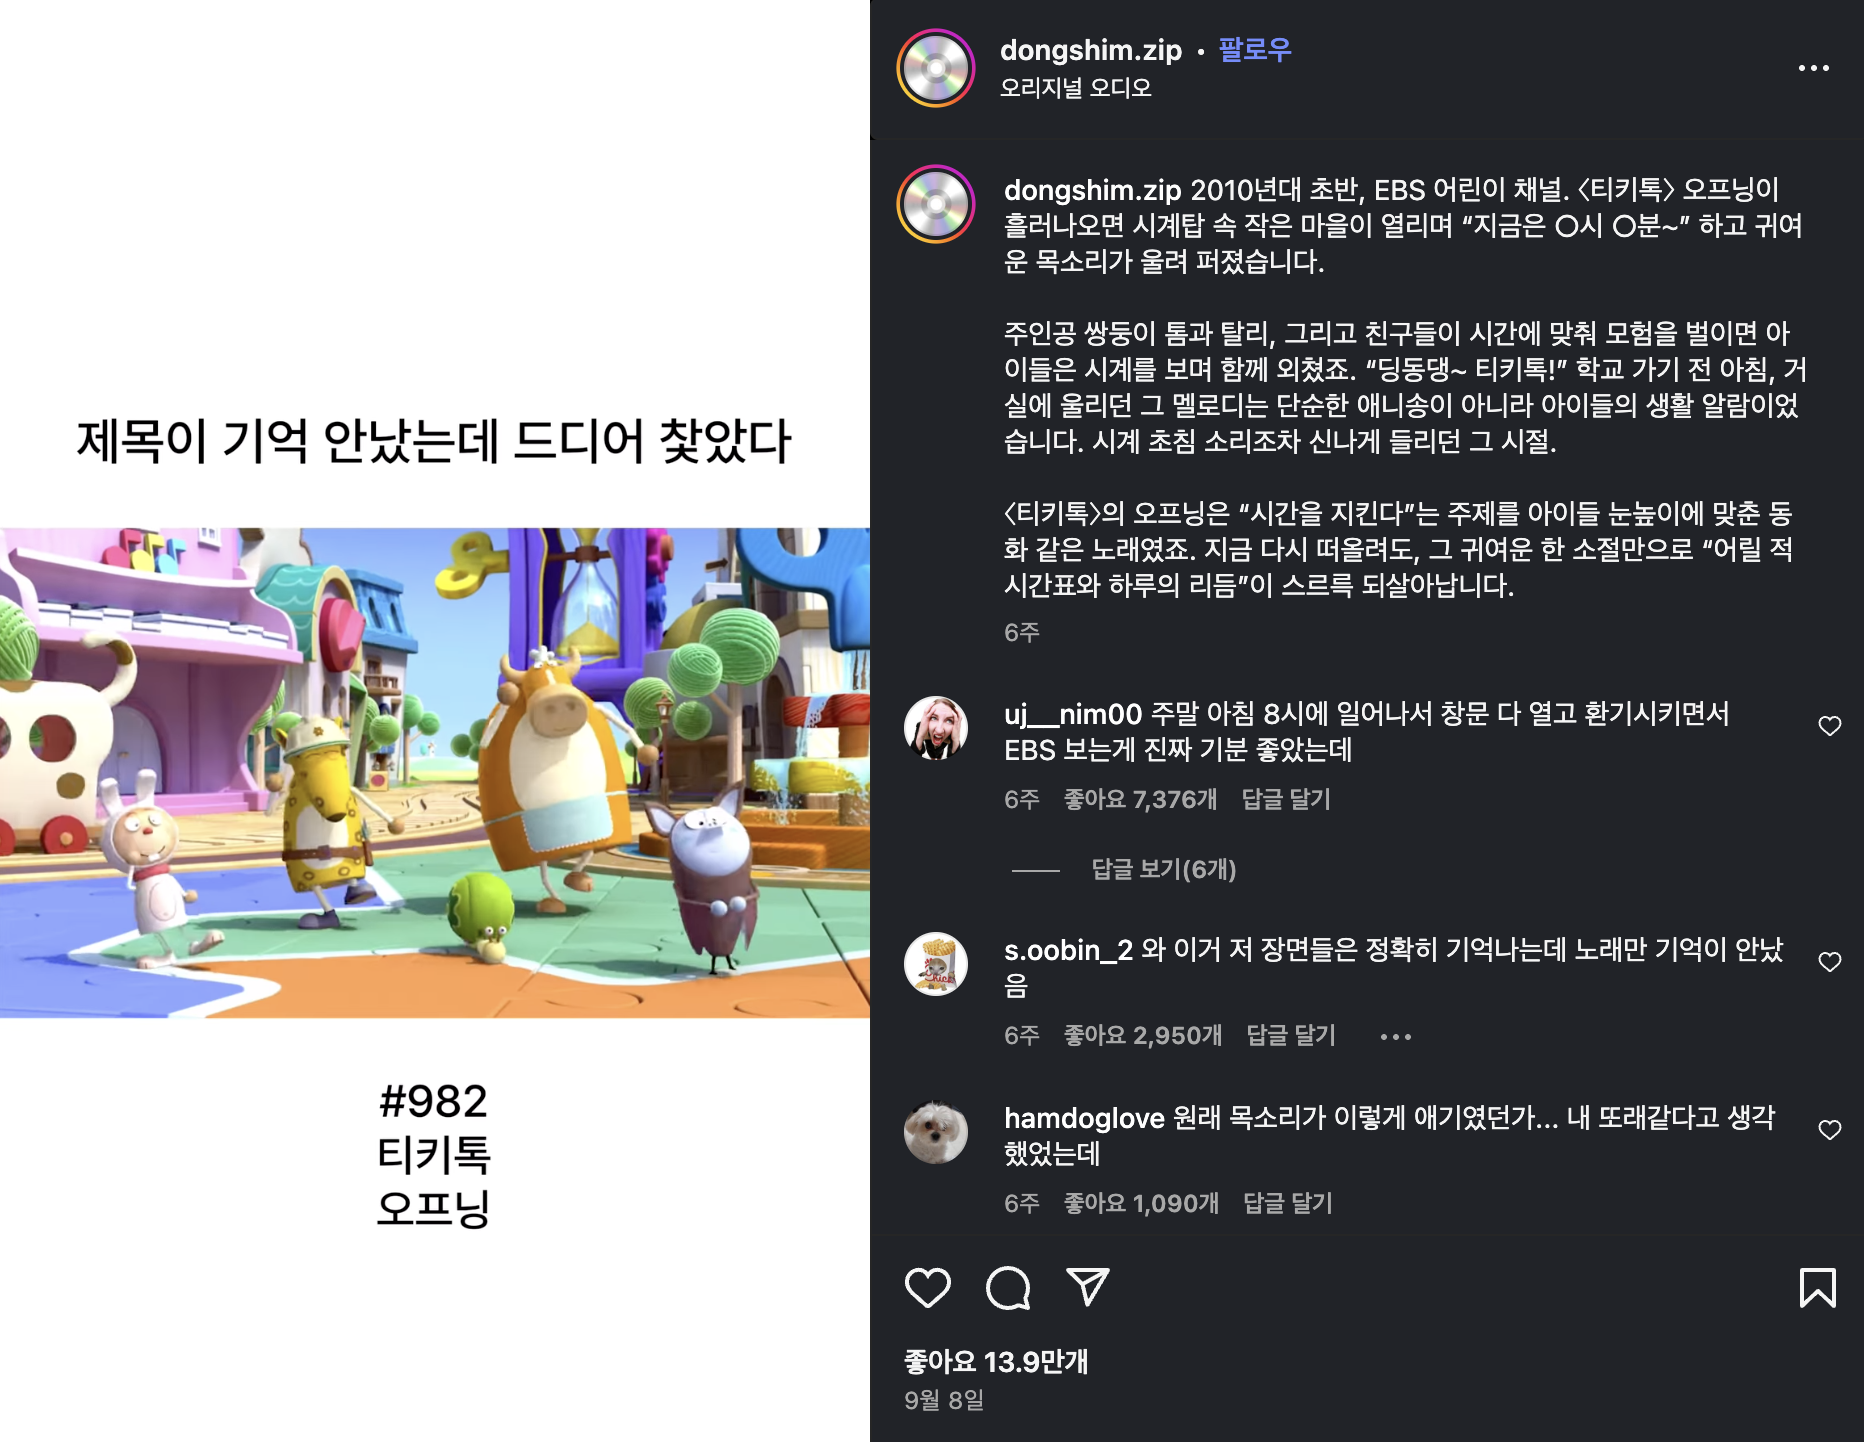Screen dimensions: 1864x1442
Task: Share the post via paper plane icon
Action: click(x=1088, y=1287)
